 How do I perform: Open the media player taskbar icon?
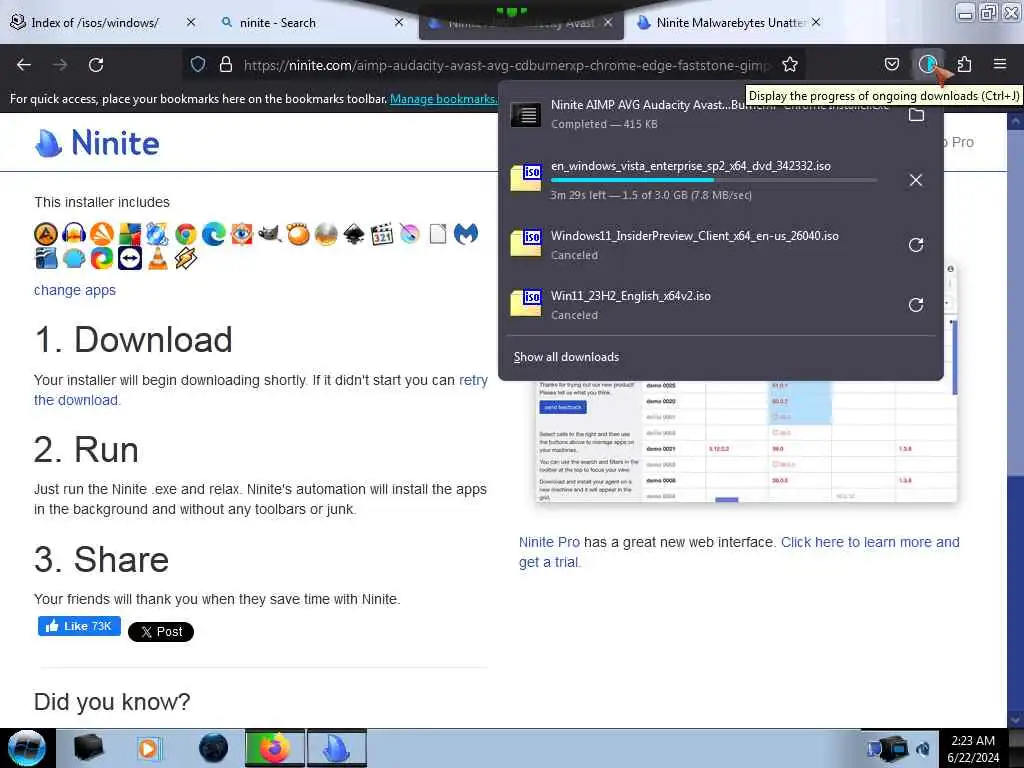149,748
